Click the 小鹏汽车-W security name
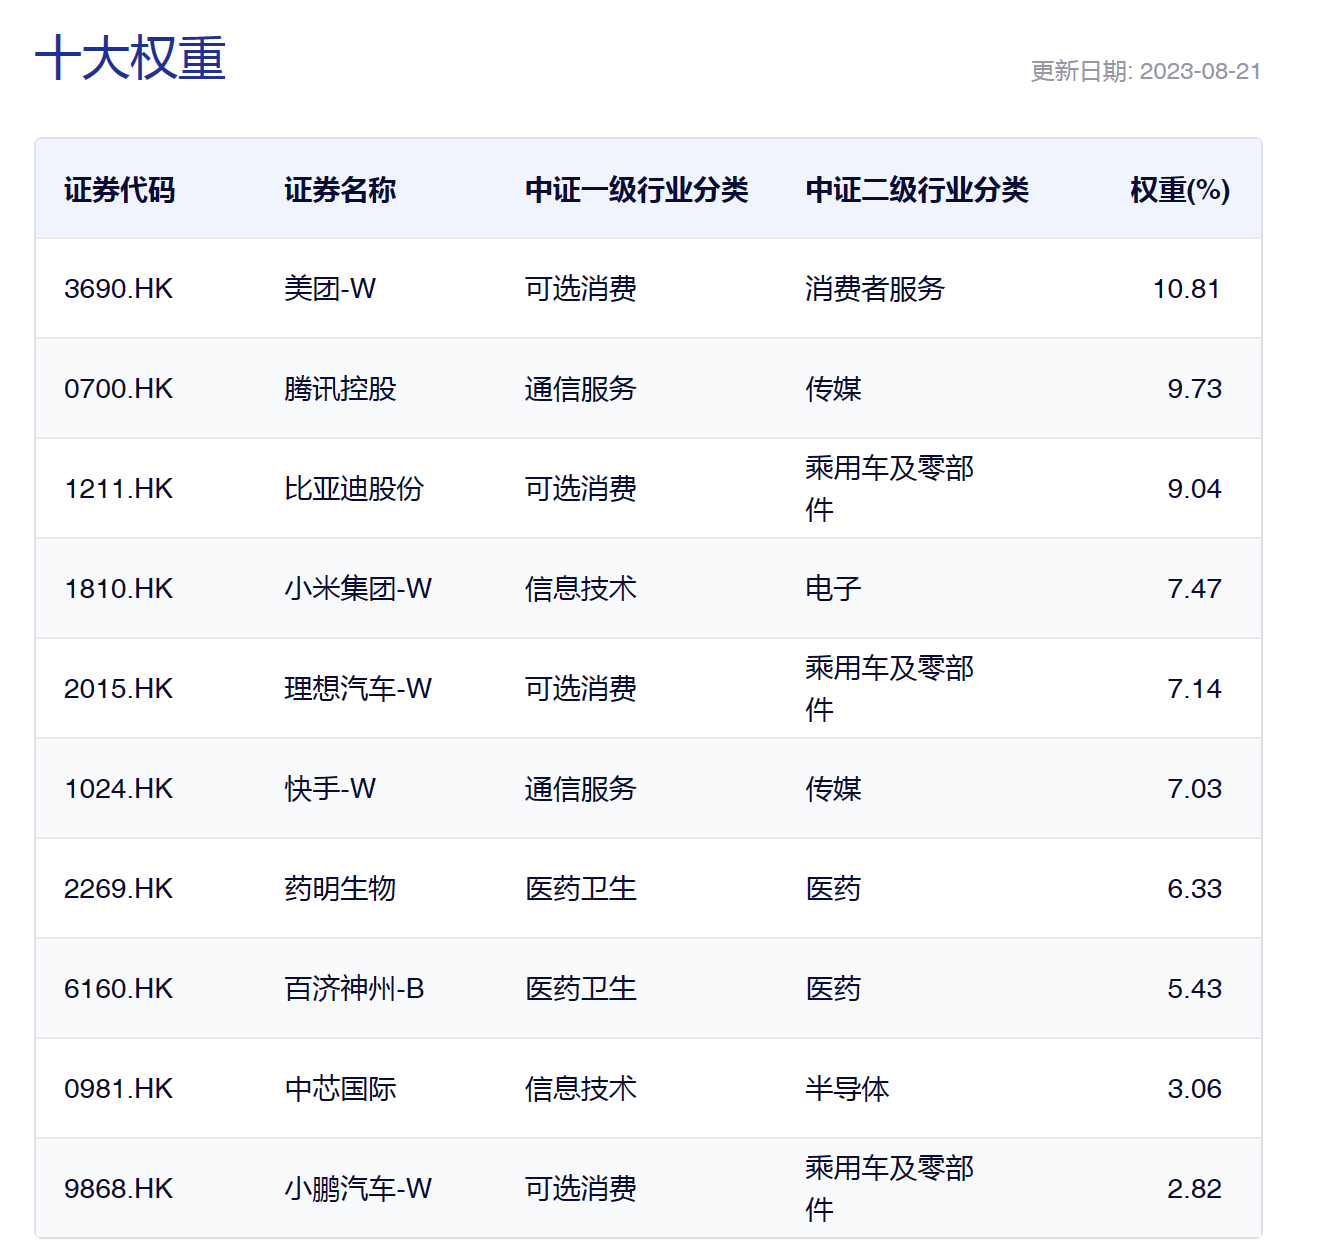This screenshot has width=1342, height=1260. tap(358, 1189)
